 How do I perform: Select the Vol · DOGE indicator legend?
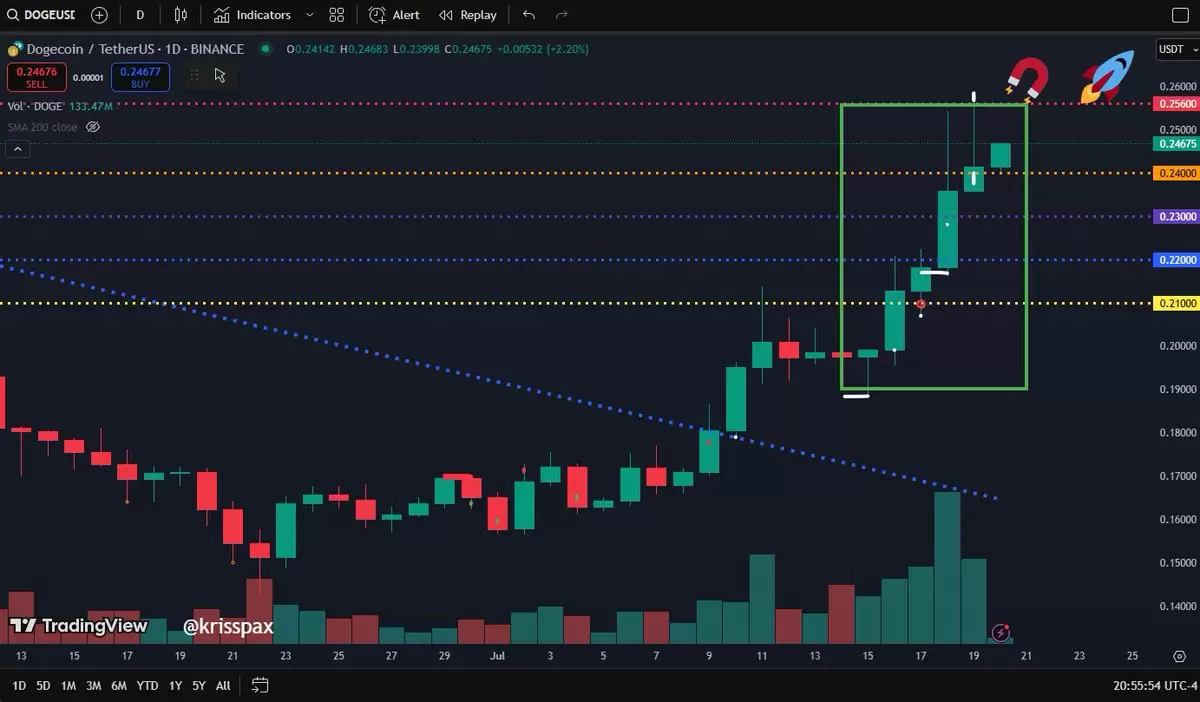(x=35, y=106)
